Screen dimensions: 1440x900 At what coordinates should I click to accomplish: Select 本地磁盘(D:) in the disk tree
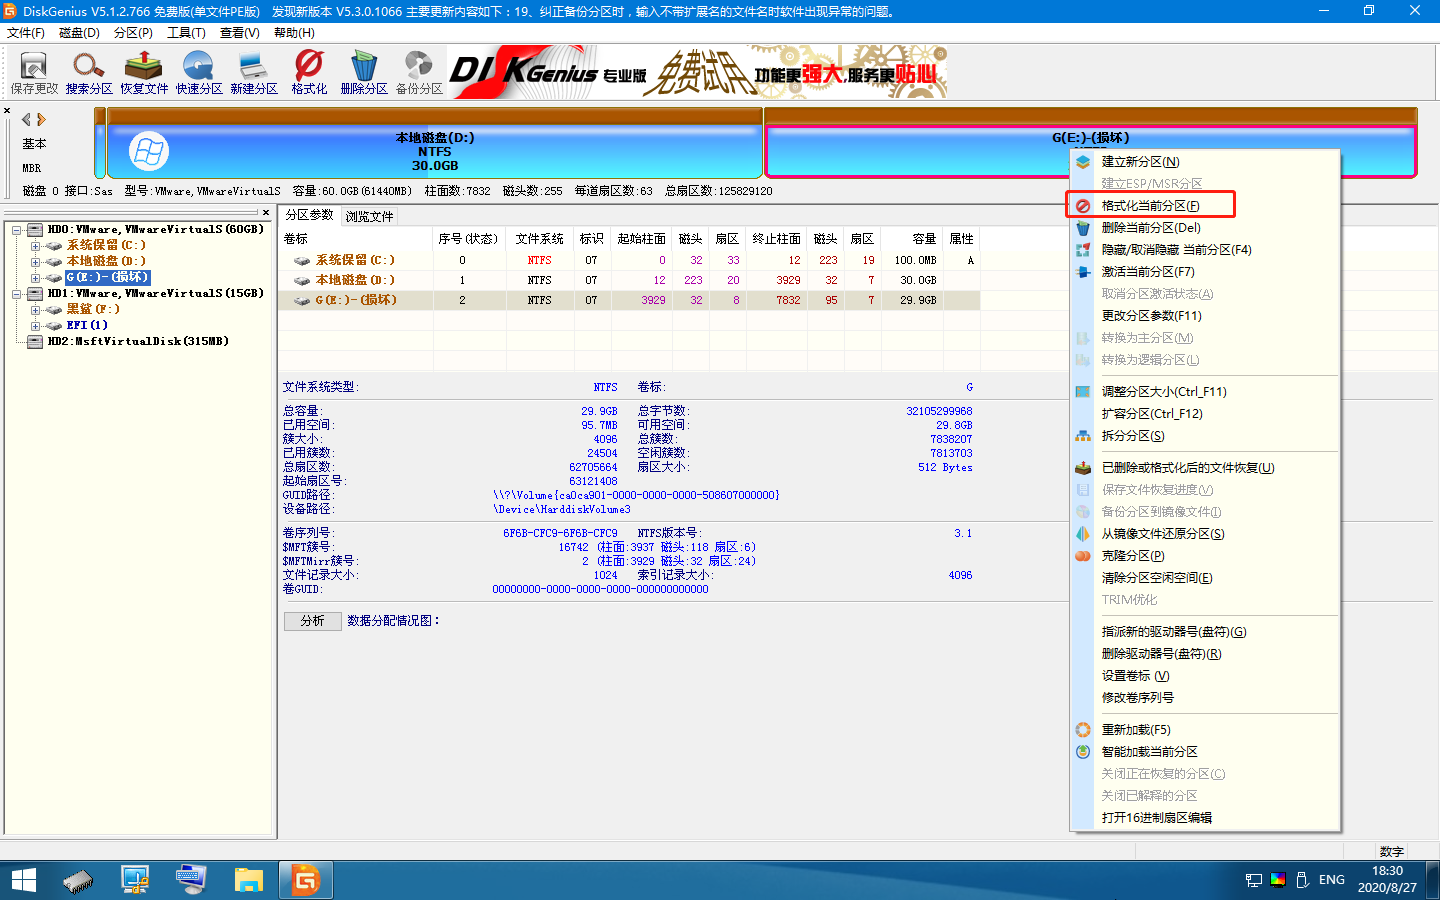point(106,261)
